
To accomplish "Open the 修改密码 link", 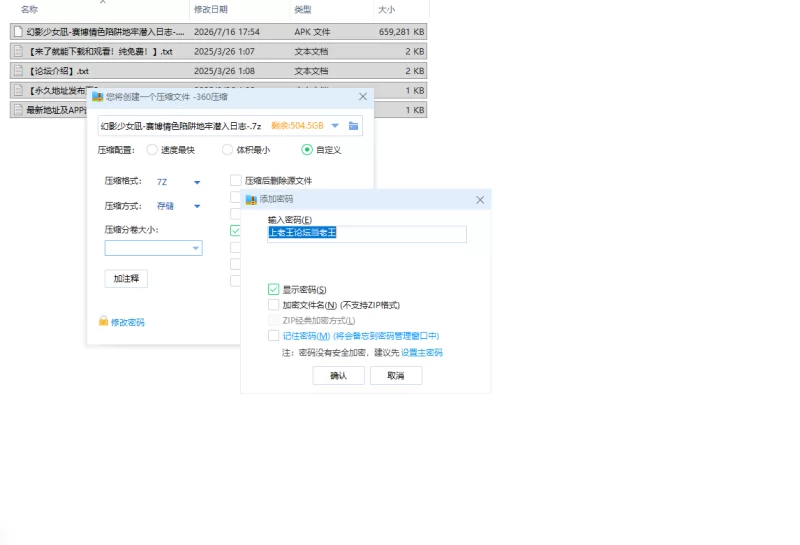I will click(x=128, y=322).
